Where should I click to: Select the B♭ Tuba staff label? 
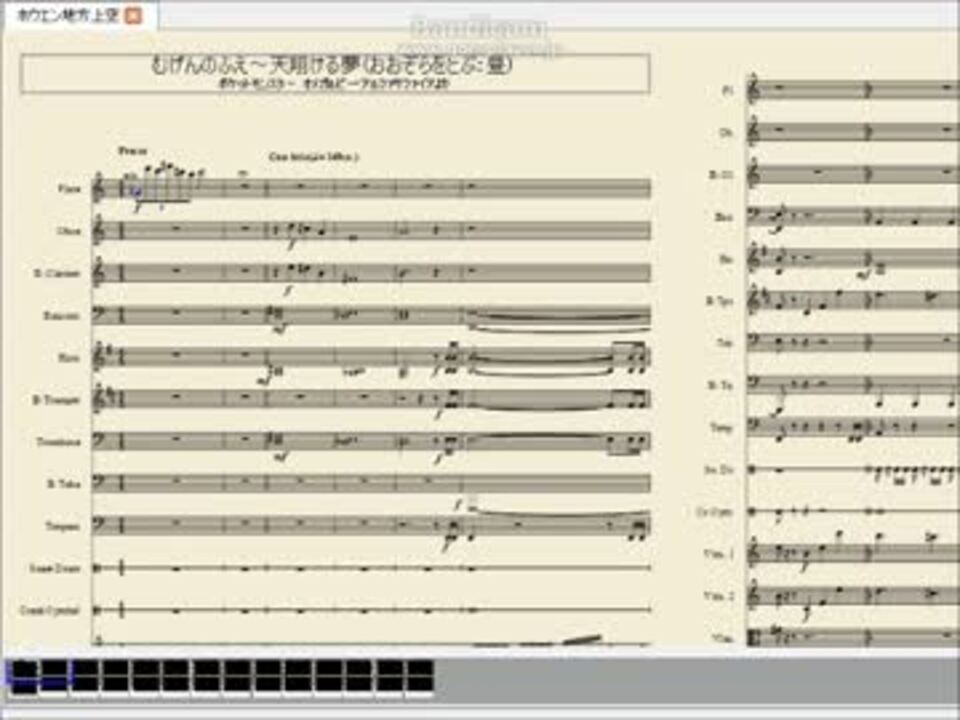[64, 484]
